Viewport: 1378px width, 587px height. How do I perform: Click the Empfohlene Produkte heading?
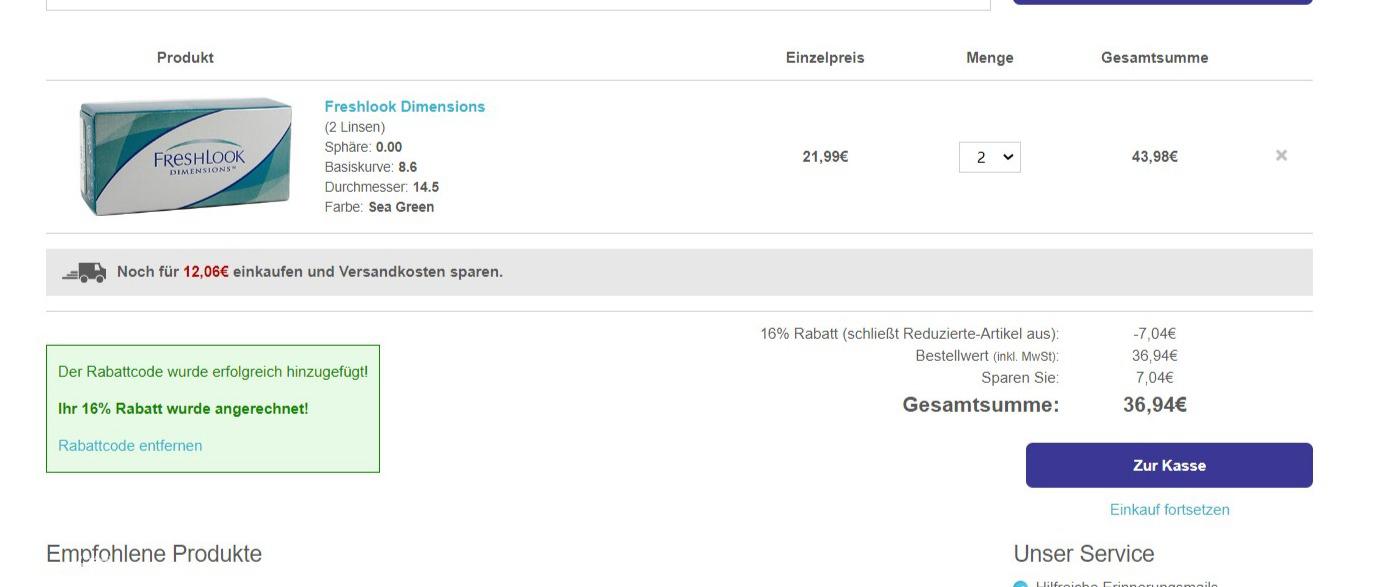click(x=154, y=554)
